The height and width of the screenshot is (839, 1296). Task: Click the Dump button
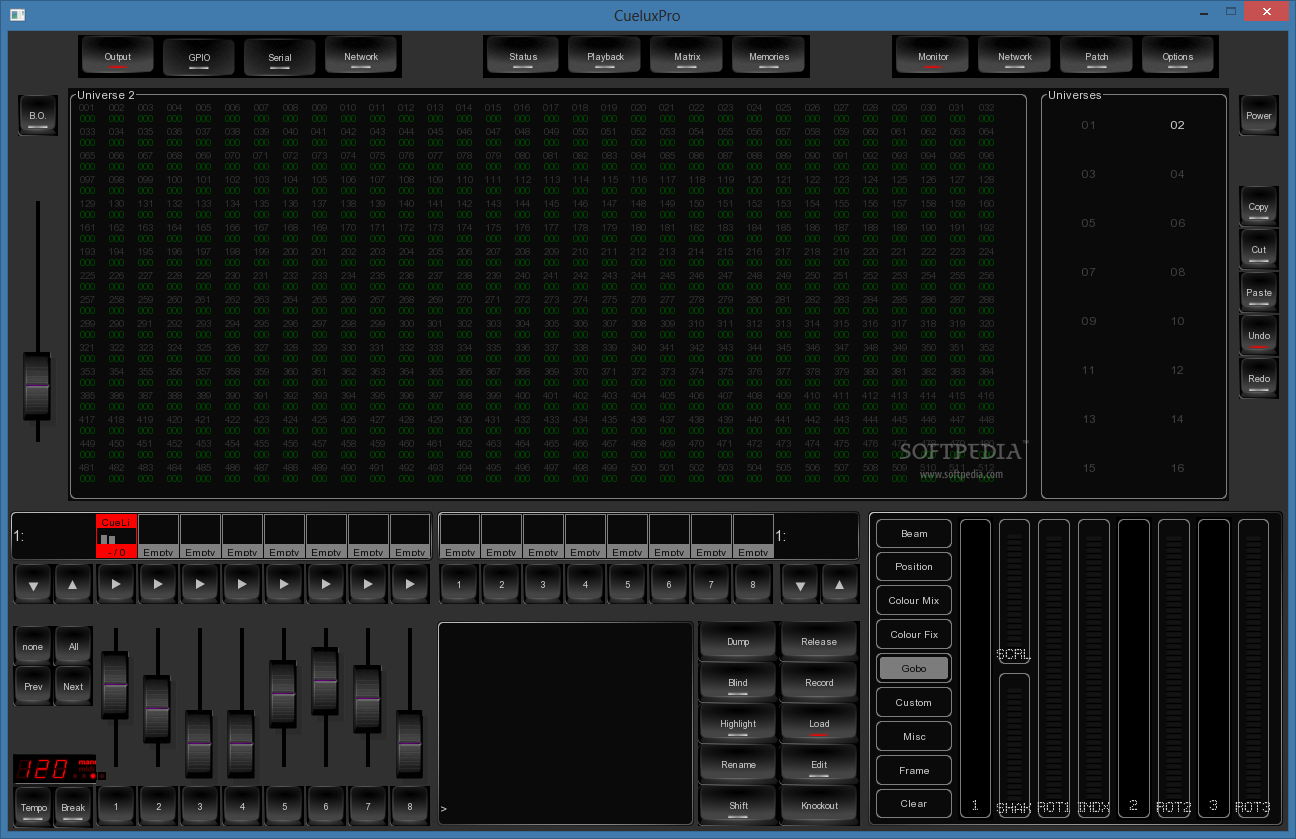(x=738, y=641)
